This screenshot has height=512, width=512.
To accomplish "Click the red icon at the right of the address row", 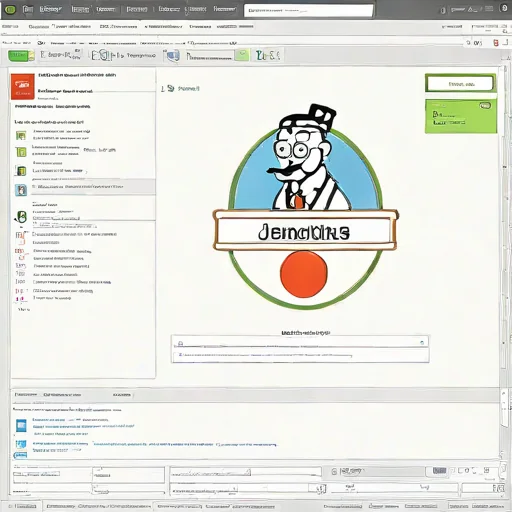I will pyautogui.click(x=496, y=43).
